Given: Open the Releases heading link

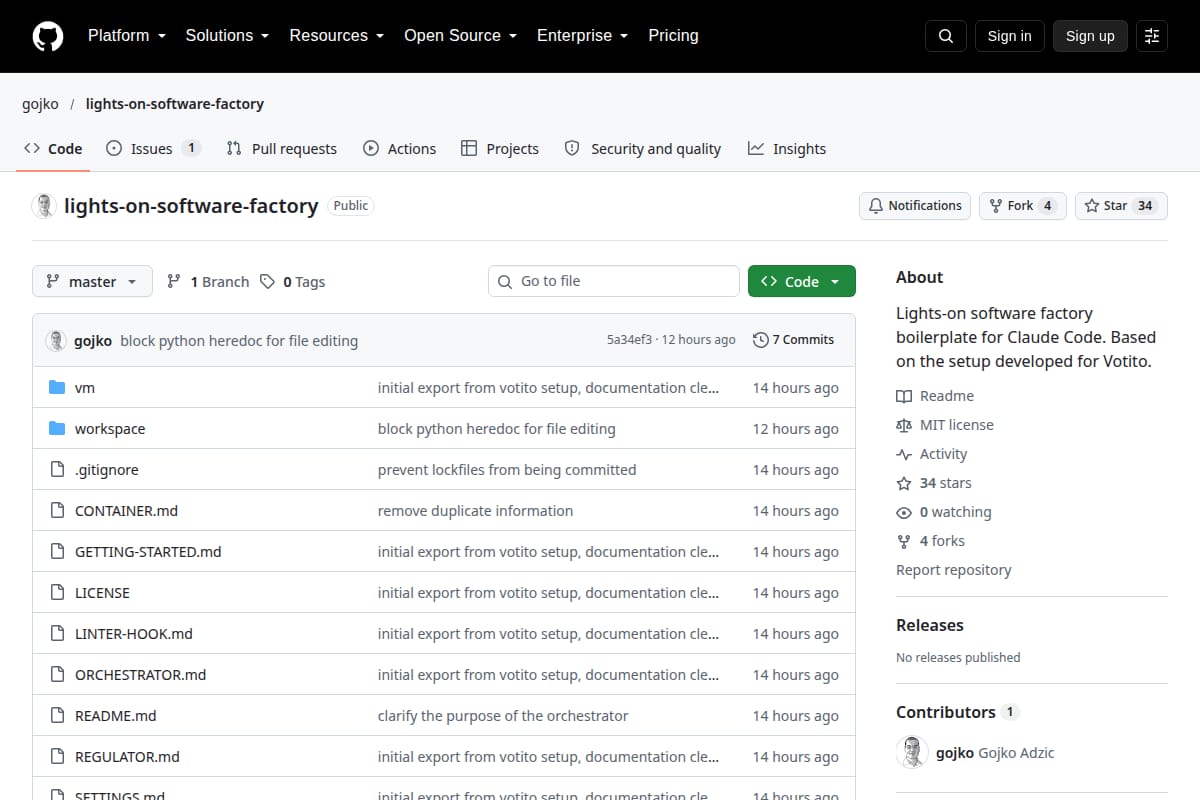Looking at the screenshot, I should click(x=930, y=625).
